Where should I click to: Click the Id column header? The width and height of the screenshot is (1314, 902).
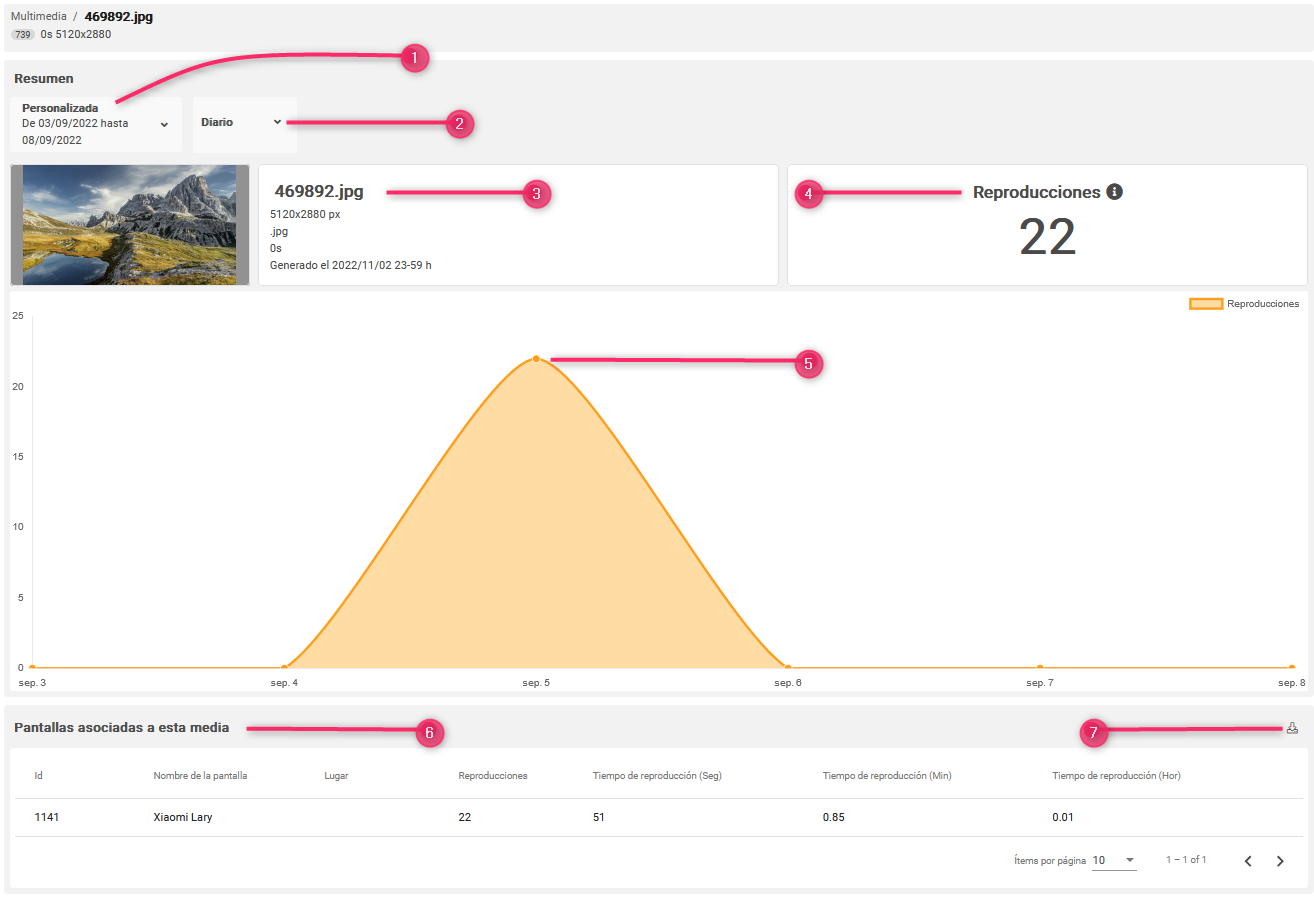coord(38,776)
